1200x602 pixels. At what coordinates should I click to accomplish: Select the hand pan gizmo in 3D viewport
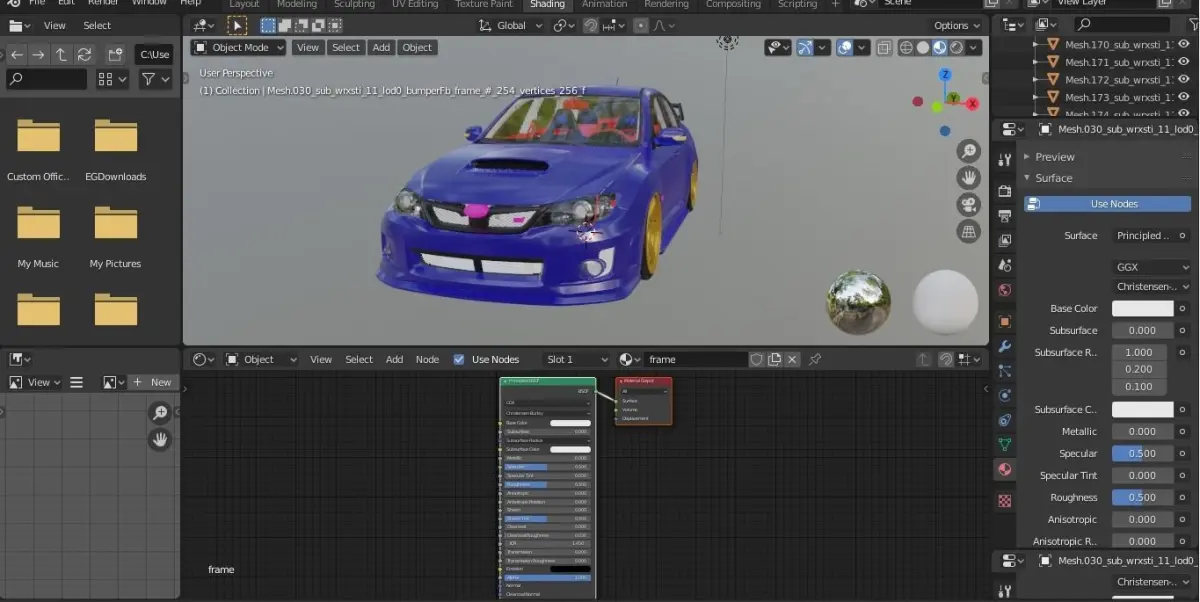pos(968,178)
